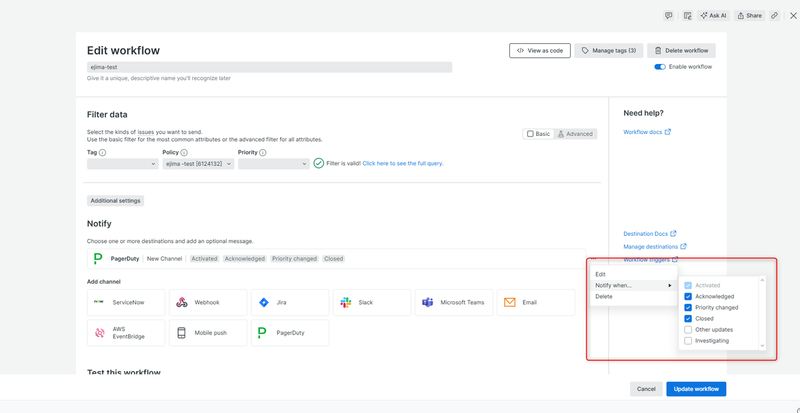Check the Investigating checkbox
This screenshot has width=800, height=413.
point(688,341)
